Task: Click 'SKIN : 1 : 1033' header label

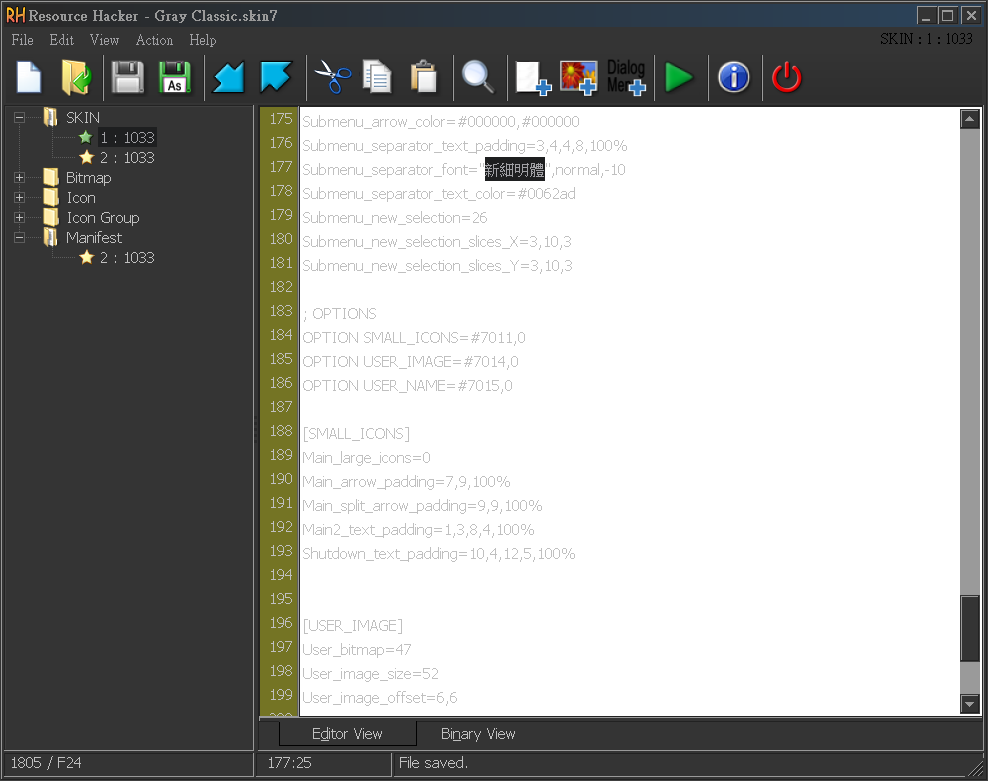Action: click(926, 39)
